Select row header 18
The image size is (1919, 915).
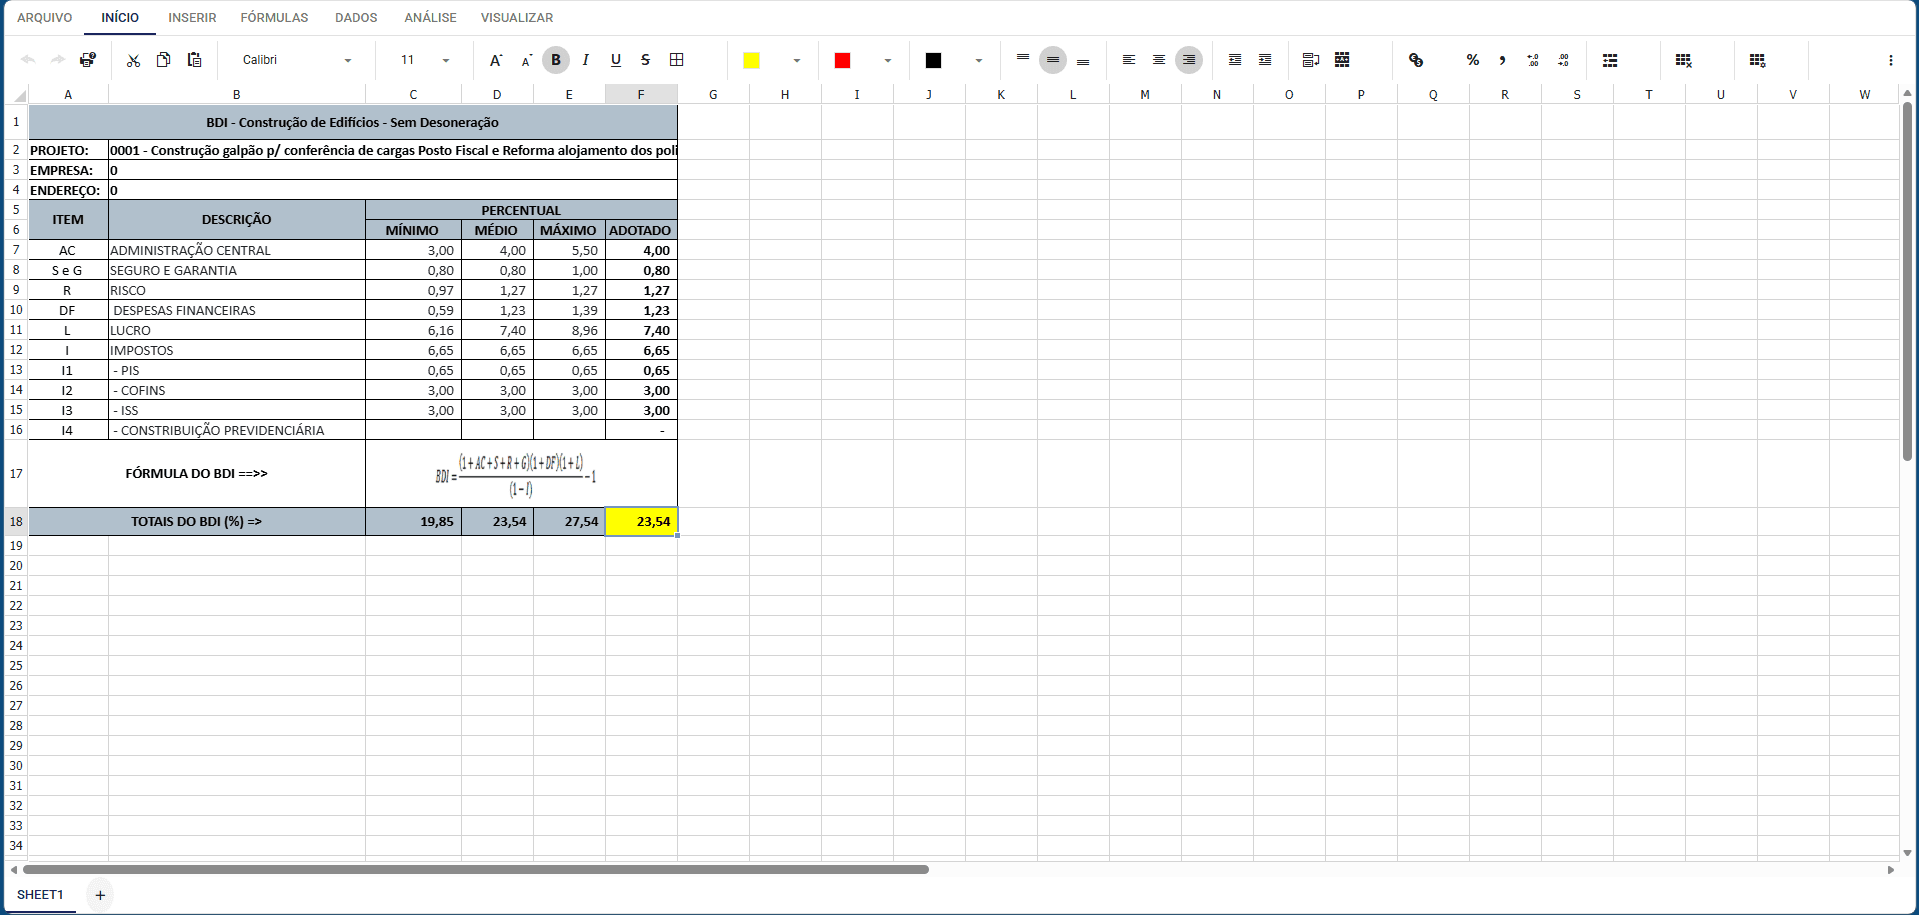click(x=16, y=522)
